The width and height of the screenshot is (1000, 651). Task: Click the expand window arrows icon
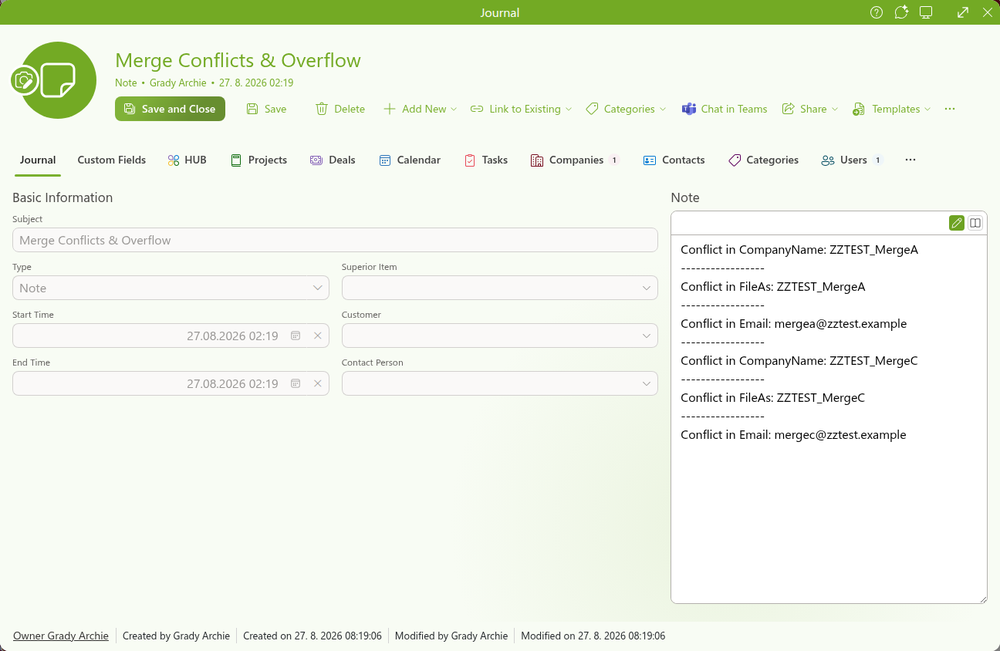point(963,12)
